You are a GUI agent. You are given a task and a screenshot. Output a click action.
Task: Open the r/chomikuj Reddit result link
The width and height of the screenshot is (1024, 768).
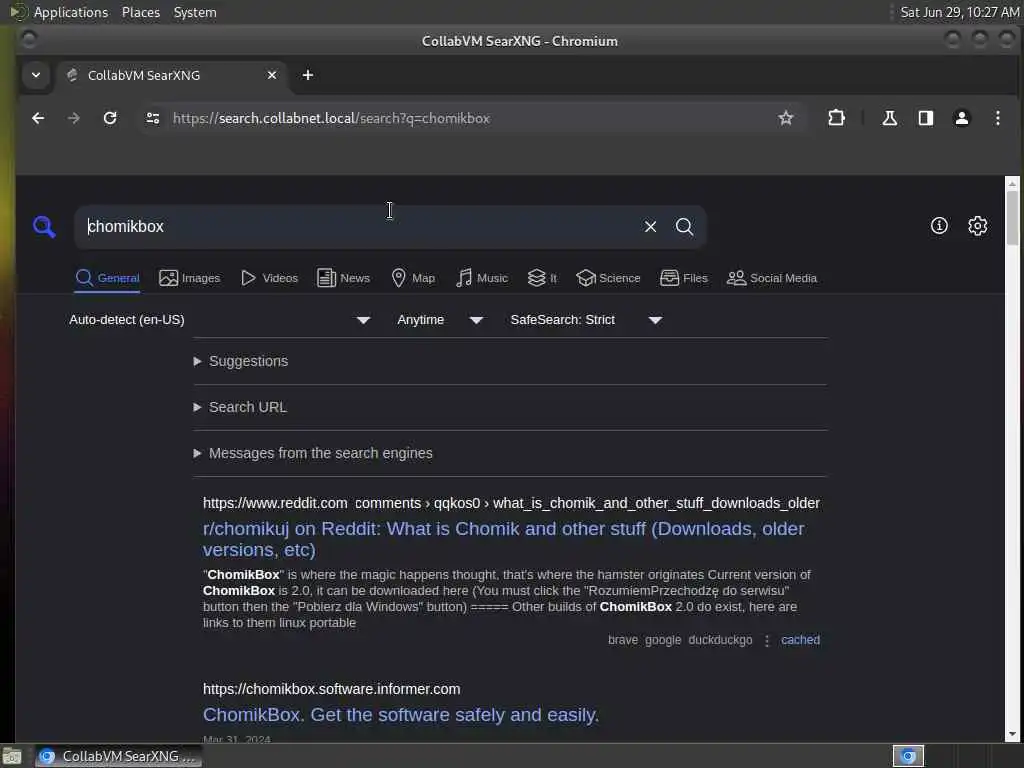504,539
